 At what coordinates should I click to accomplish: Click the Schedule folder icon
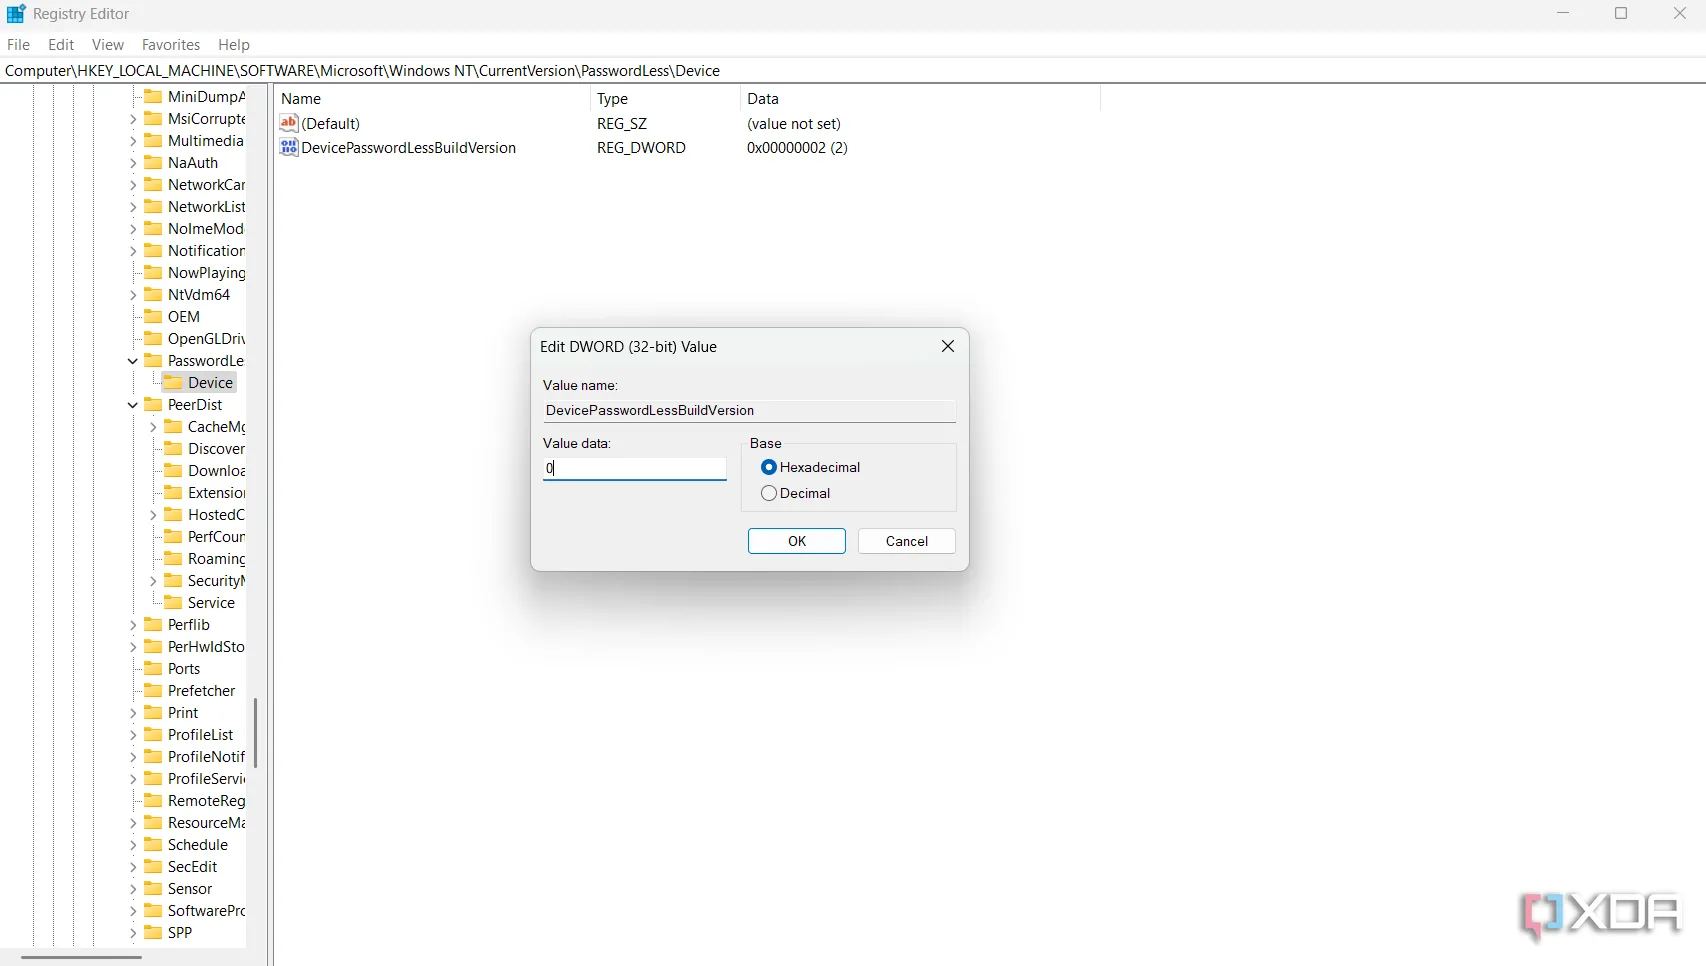(x=153, y=845)
